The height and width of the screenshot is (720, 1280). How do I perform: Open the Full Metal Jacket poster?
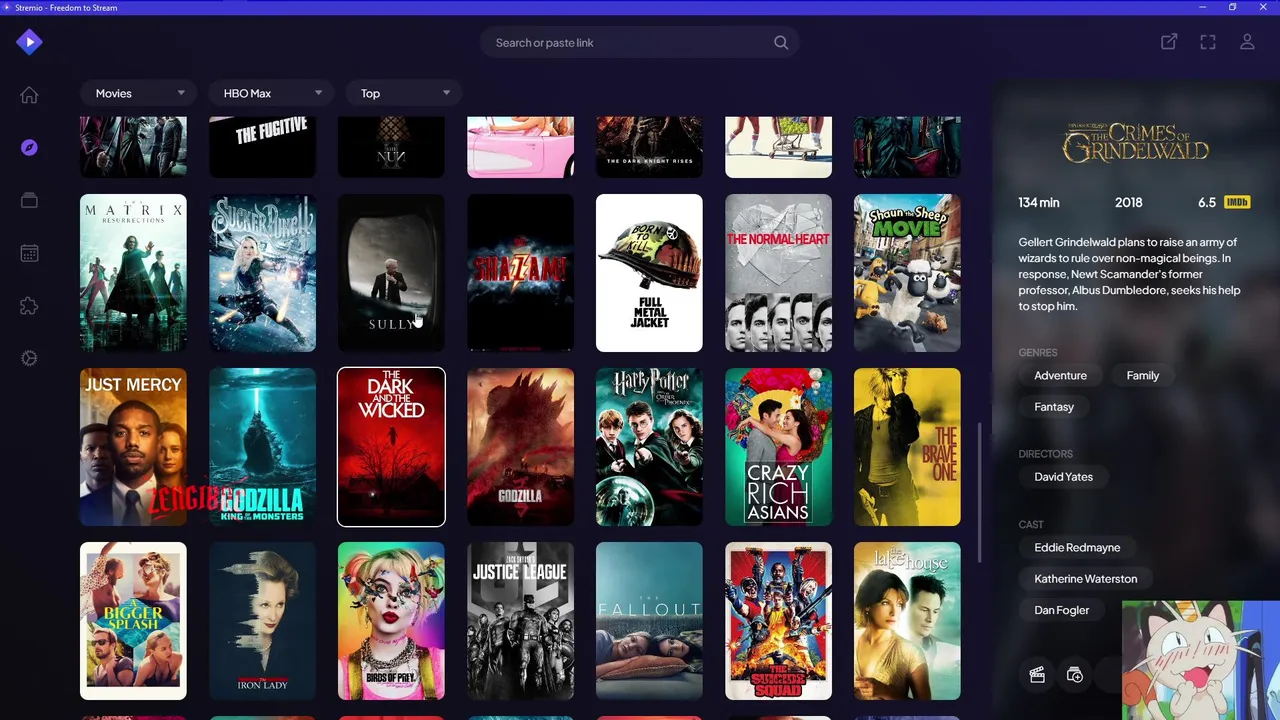tap(649, 273)
